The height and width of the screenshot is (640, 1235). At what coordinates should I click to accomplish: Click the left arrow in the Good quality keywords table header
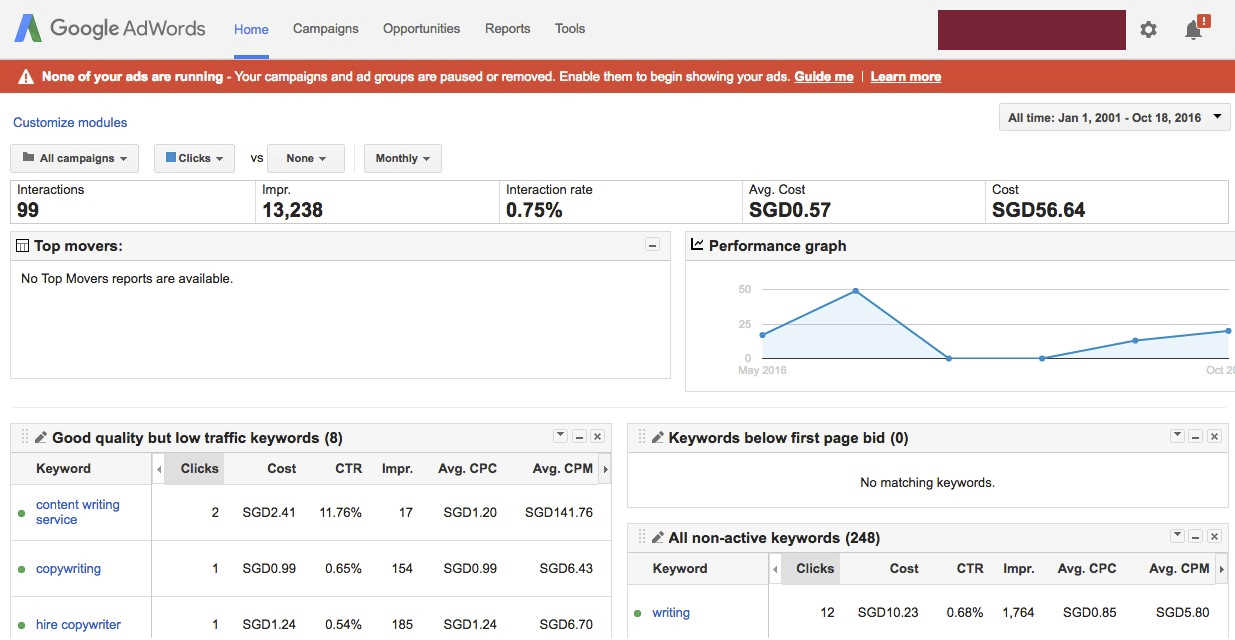point(158,469)
